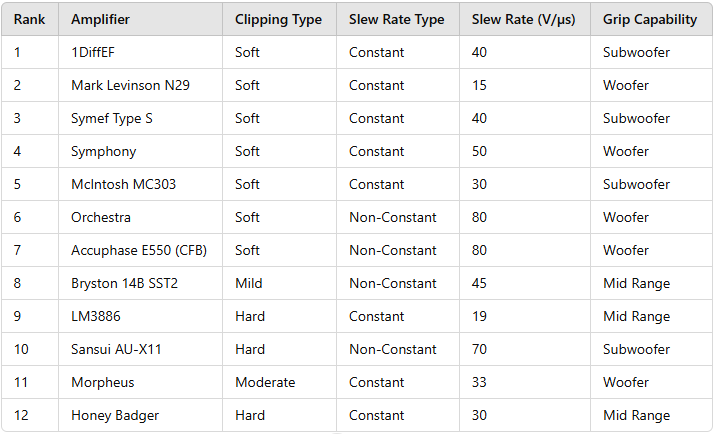Image resolution: width=713 pixels, height=434 pixels.
Task: Click rank number 12
Action: pyautogui.click(x=21, y=415)
